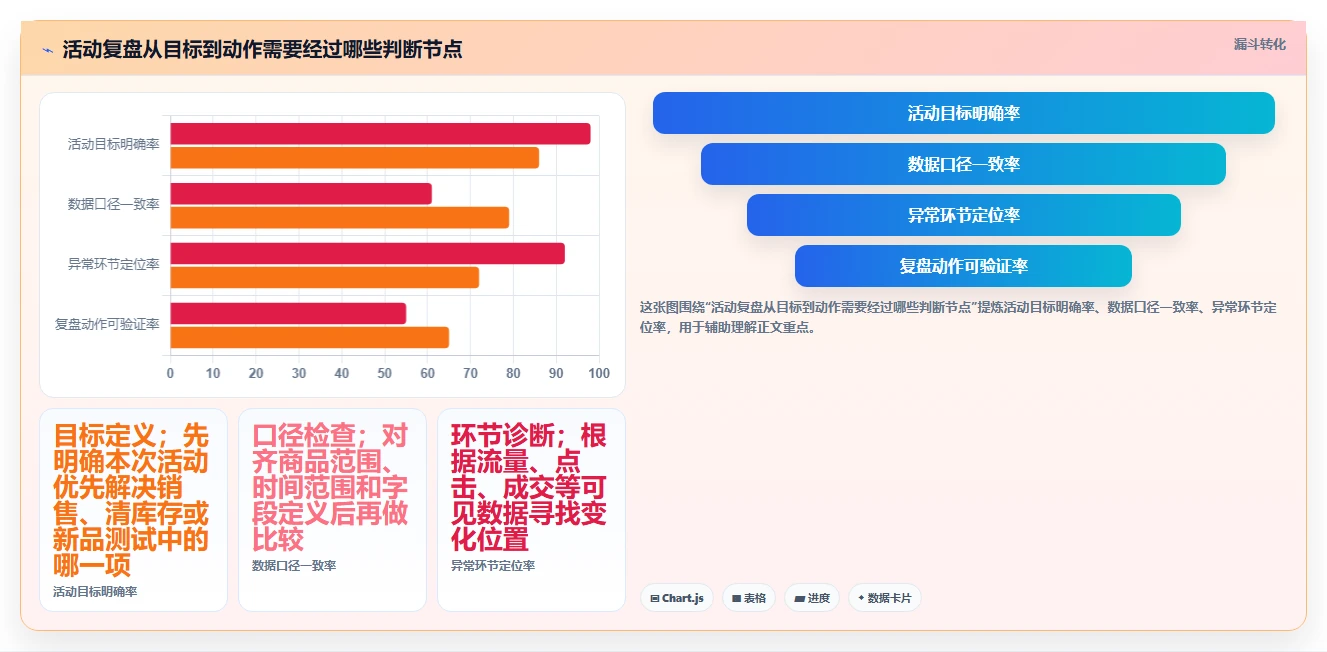Screen dimensions: 1327x652
Task: Click the 数据口径一致率 caption under 口径检查 card
Action: click(294, 566)
